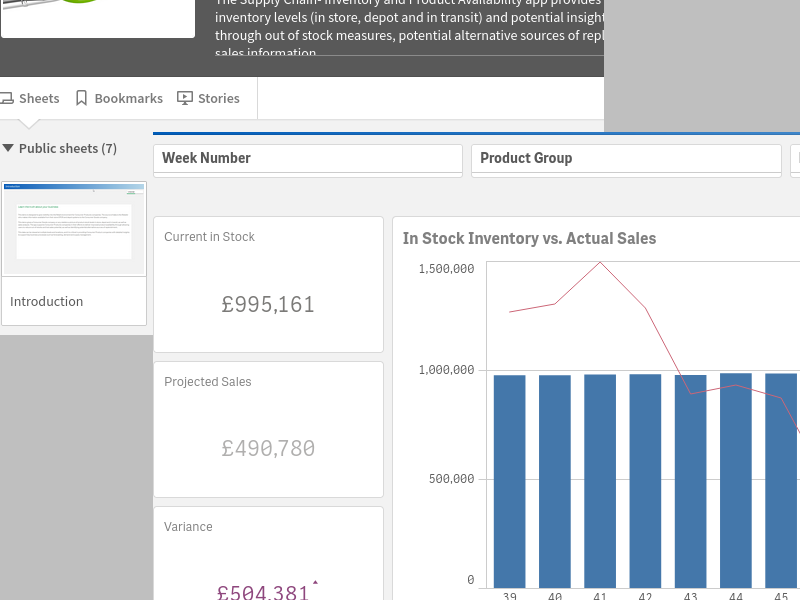The width and height of the screenshot is (800, 600).
Task: Click the app description text area
Action: 409,27
